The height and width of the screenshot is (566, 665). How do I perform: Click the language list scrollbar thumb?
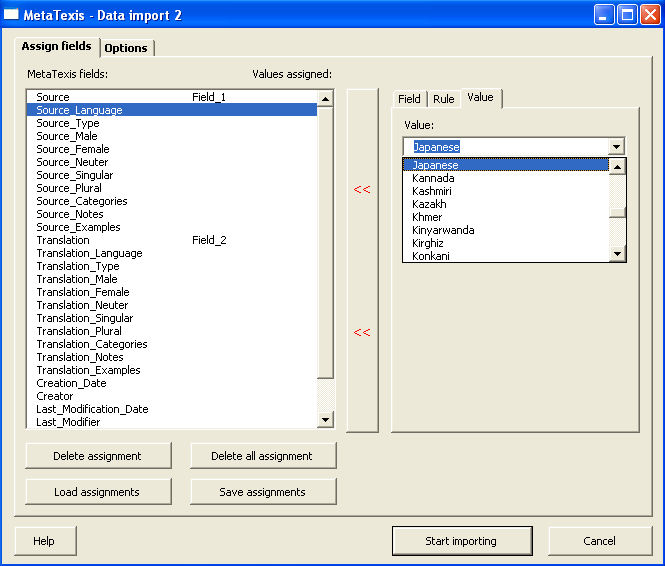(617, 212)
